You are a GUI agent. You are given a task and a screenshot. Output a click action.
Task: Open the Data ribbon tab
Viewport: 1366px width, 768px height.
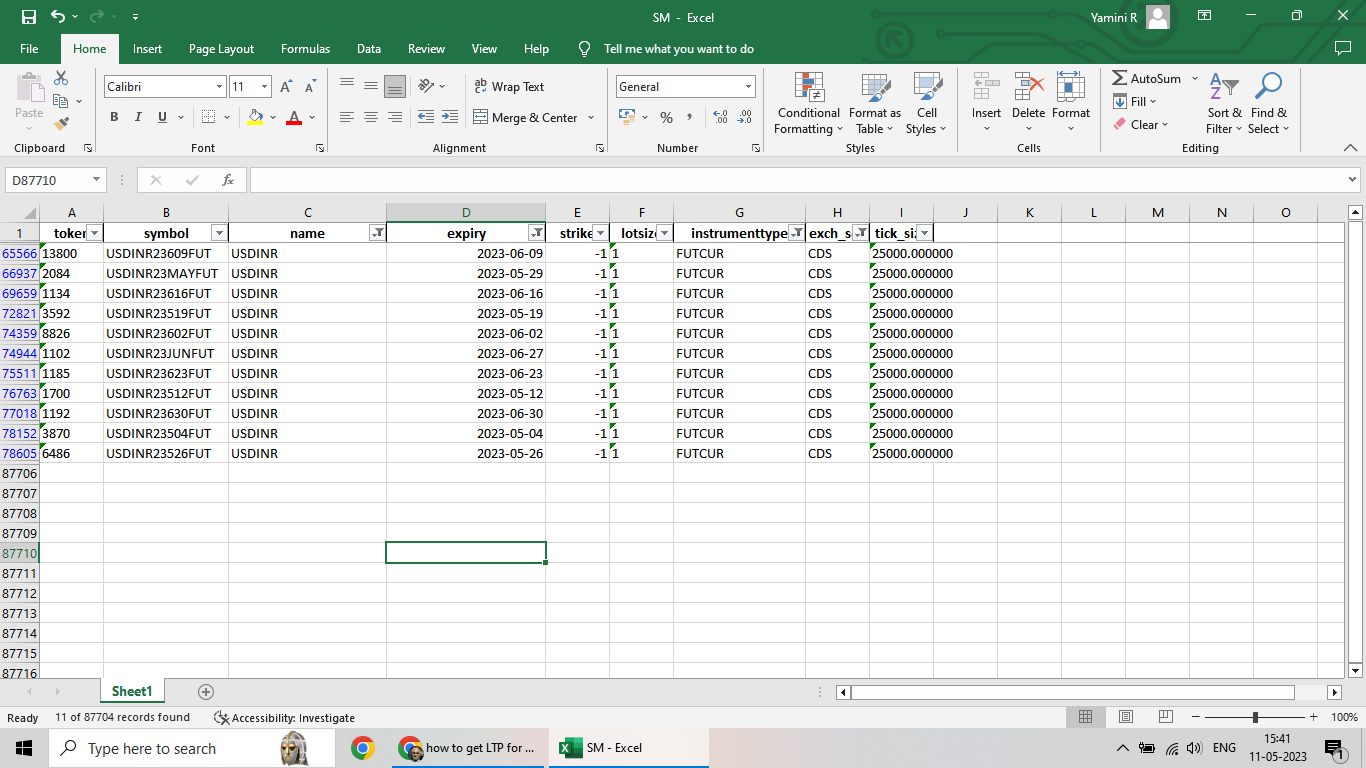(x=369, y=49)
